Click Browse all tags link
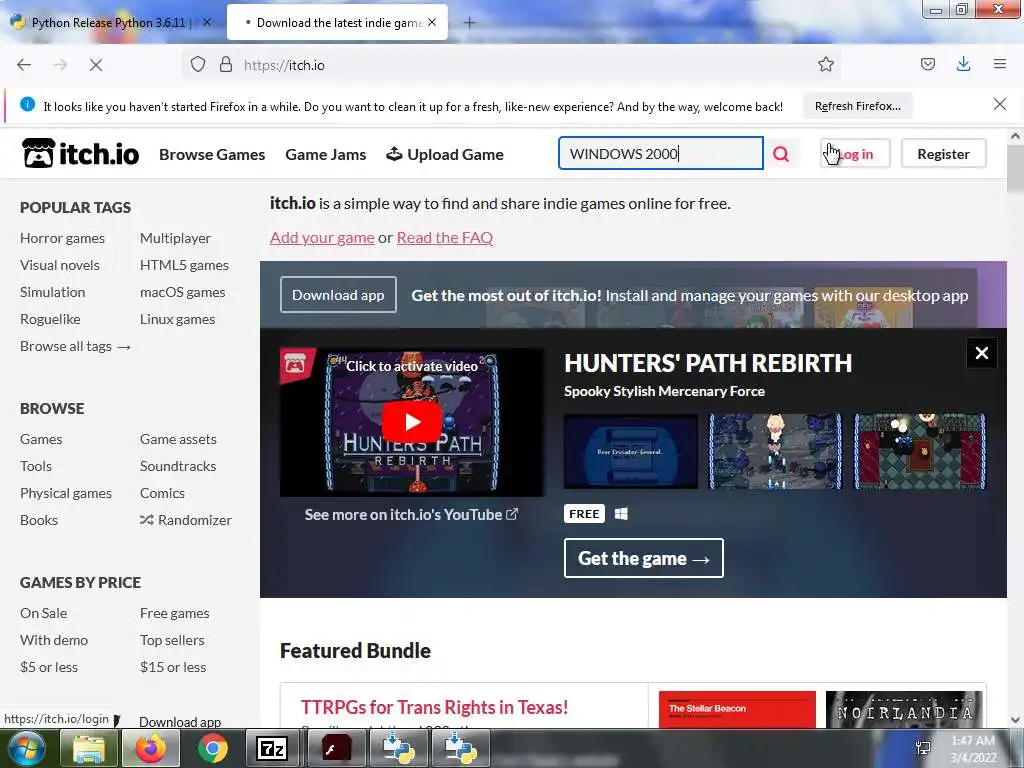The image size is (1024, 768). pos(75,346)
